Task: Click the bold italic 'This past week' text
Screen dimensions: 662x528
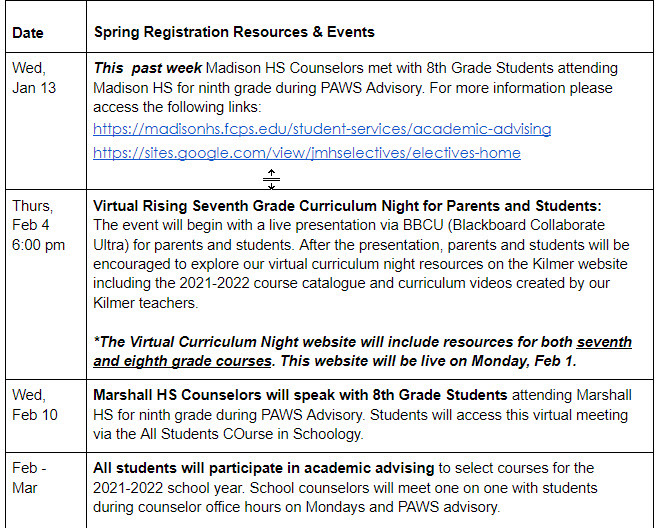Action: [147, 68]
